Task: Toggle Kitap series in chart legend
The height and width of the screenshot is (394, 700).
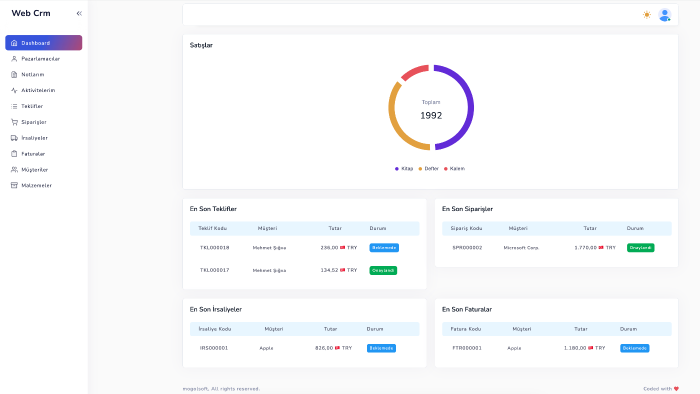Action: (404, 169)
